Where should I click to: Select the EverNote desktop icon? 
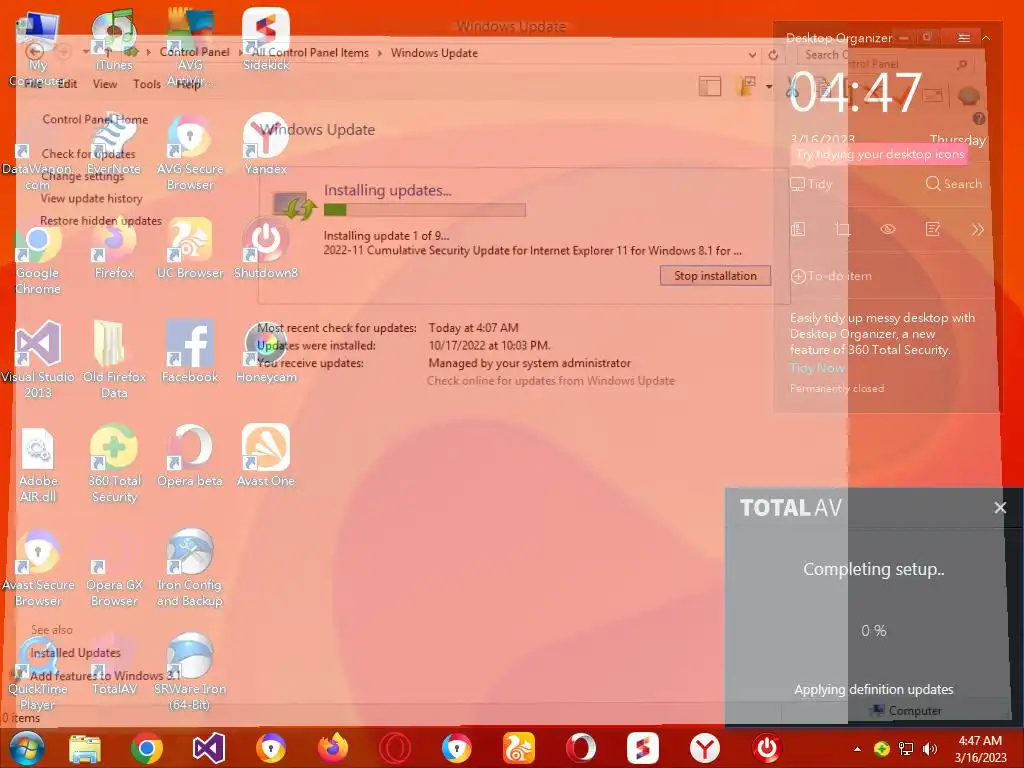tap(114, 143)
